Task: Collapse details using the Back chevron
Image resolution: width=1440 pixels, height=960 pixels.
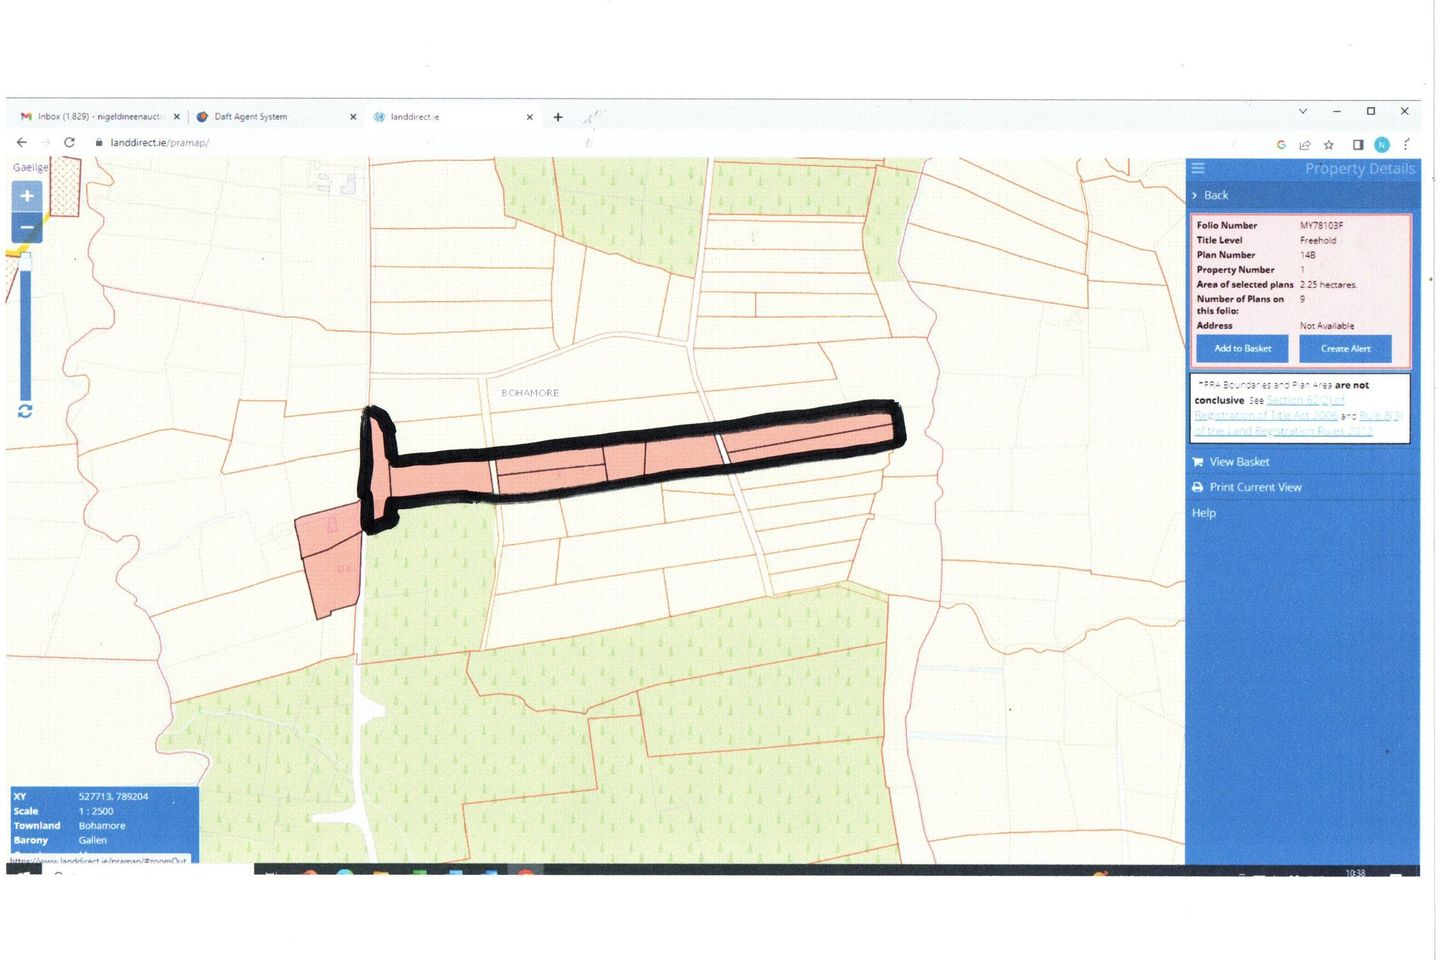Action: (x=1195, y=195)
